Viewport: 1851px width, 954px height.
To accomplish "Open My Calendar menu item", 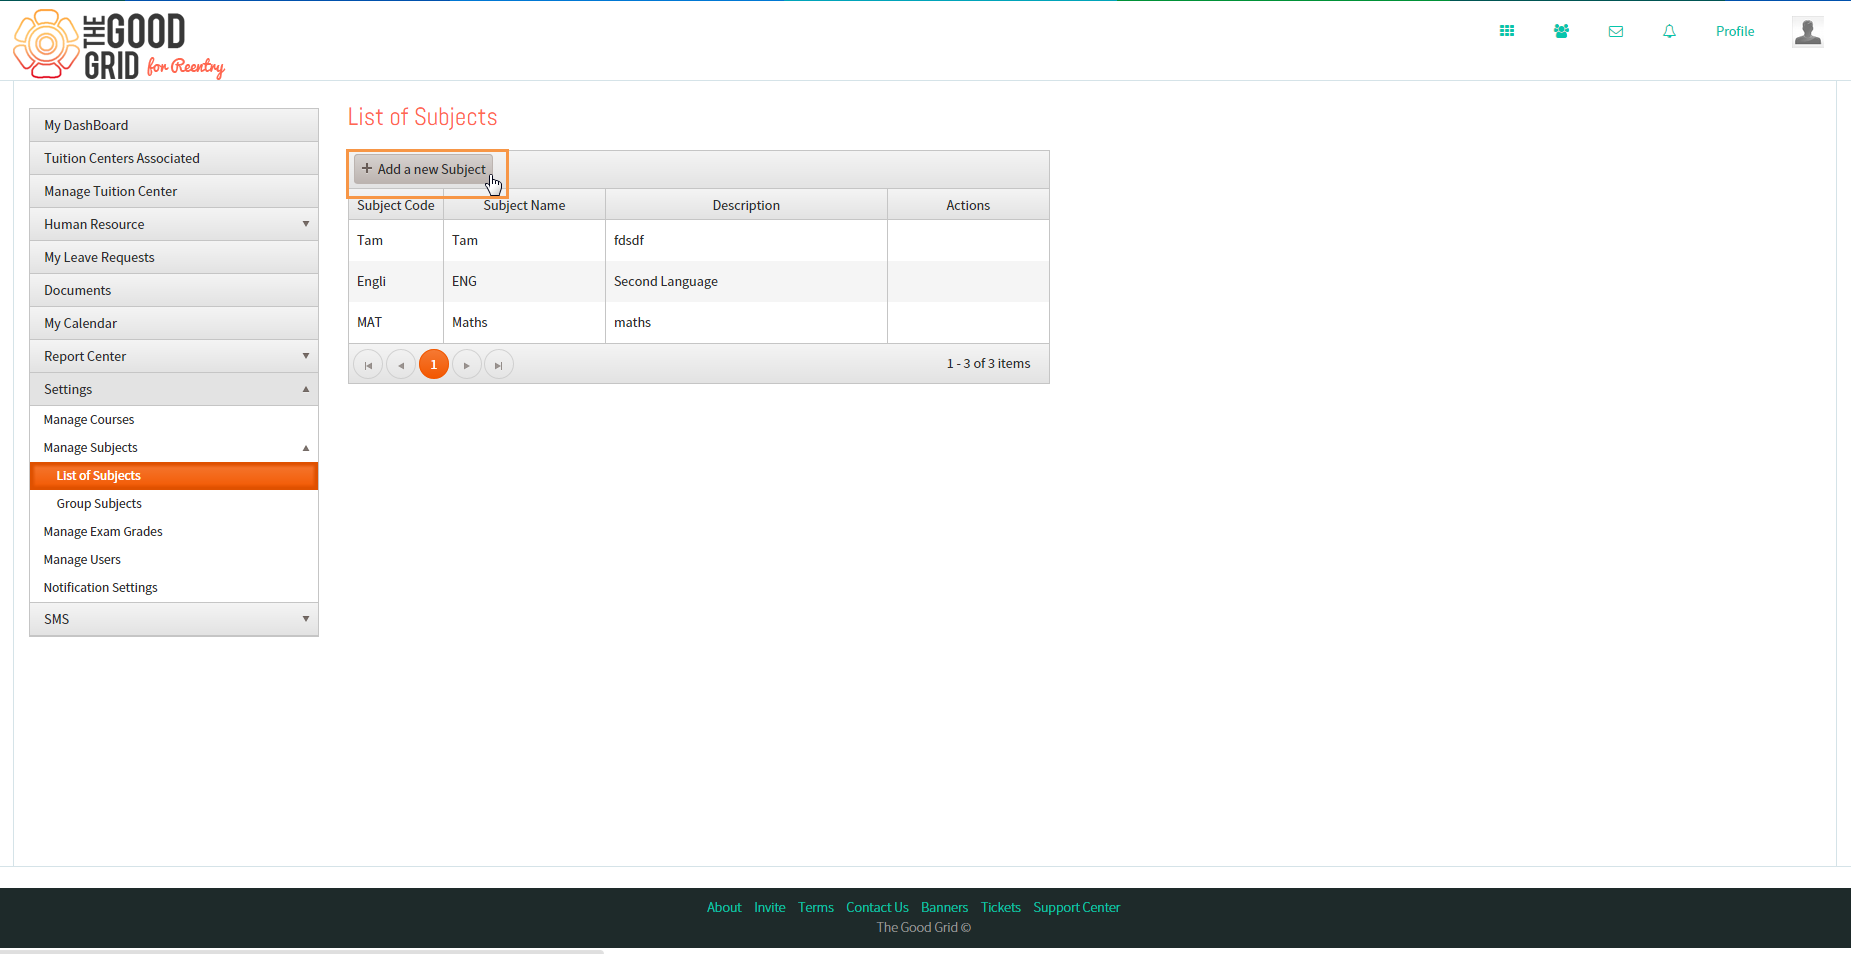I will pos(174,323).
